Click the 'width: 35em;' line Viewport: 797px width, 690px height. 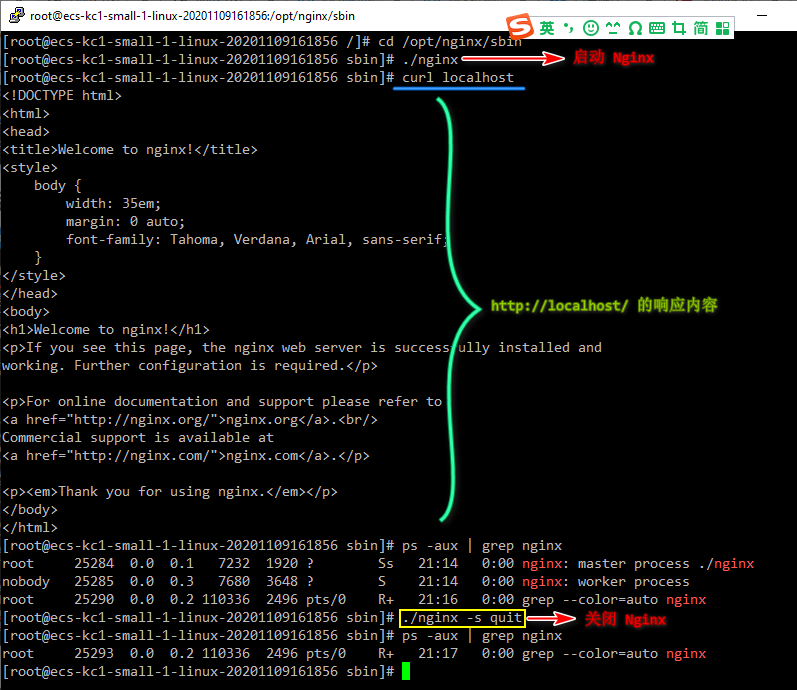coord(113,203)
